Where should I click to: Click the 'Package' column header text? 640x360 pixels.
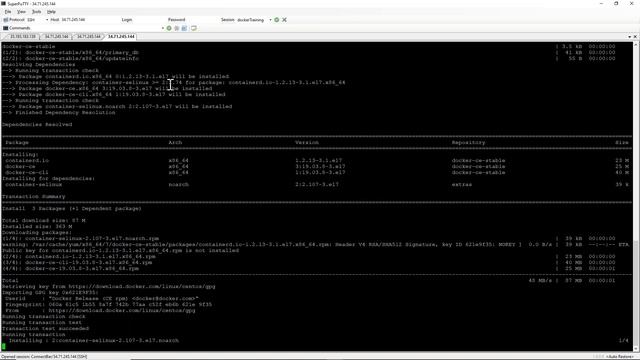tap(17, 142)
